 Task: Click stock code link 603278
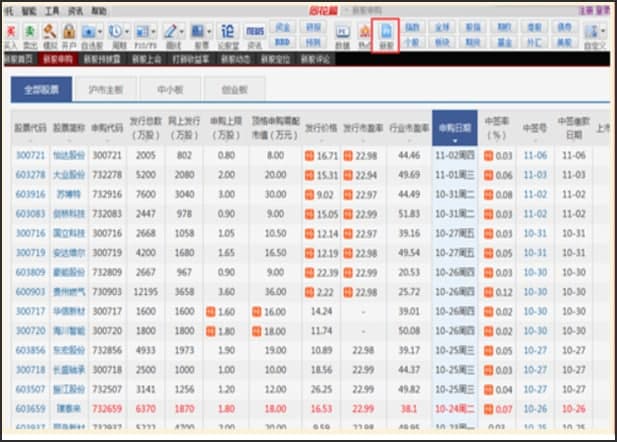pos(31,175)
